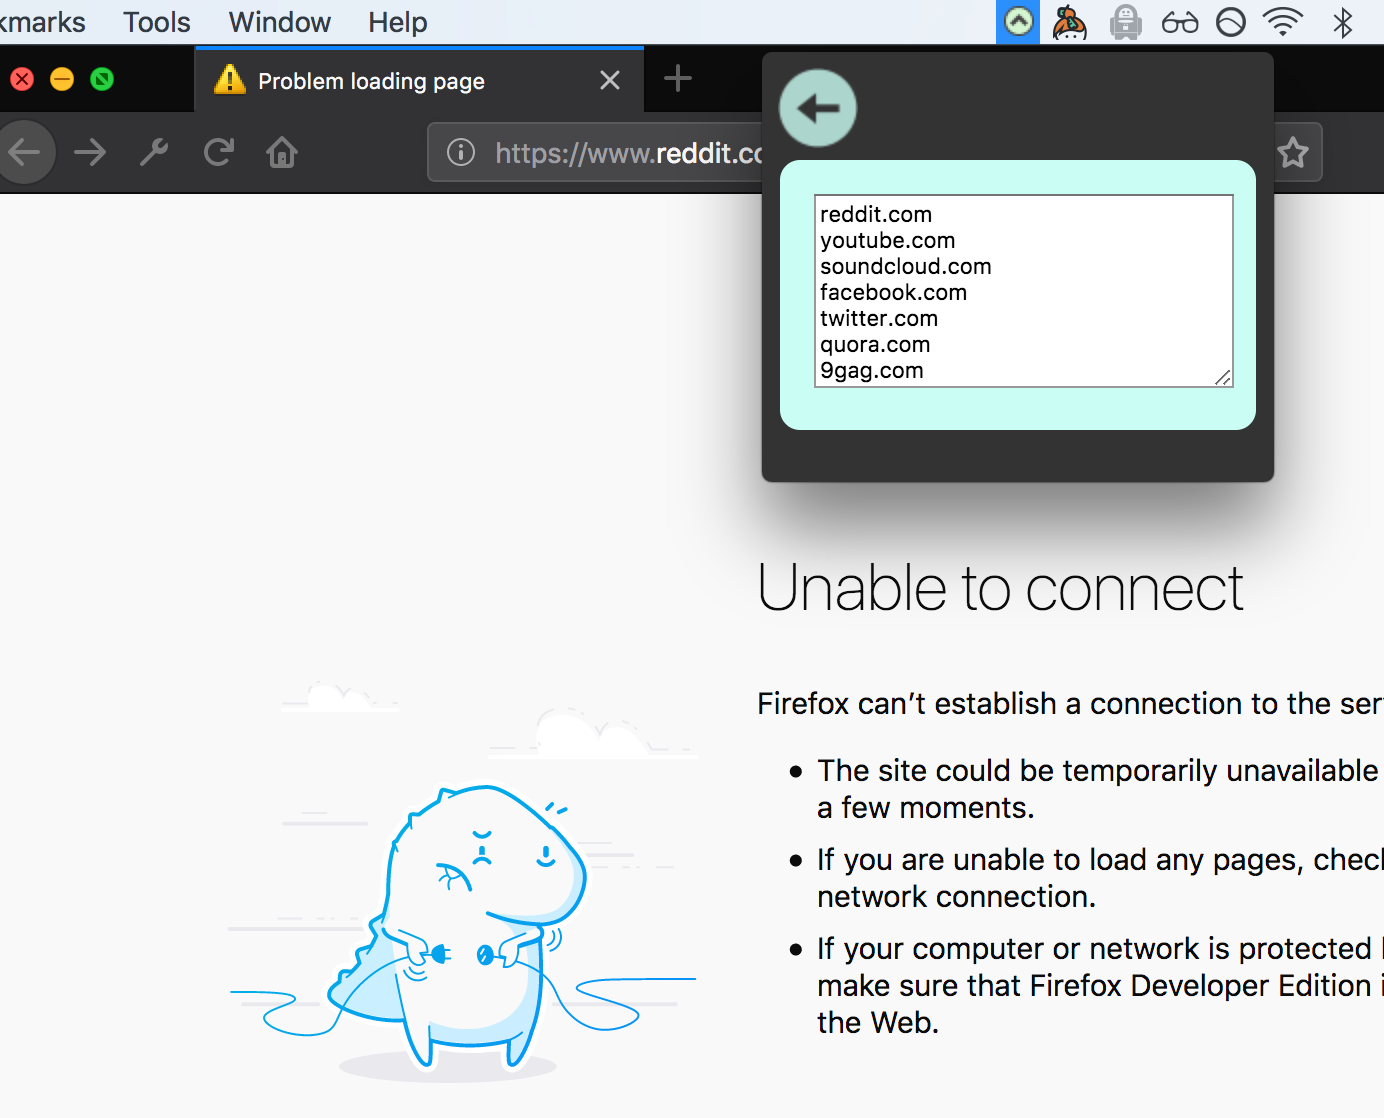Open the developer tools wrench icon

[x=154, y=152]
